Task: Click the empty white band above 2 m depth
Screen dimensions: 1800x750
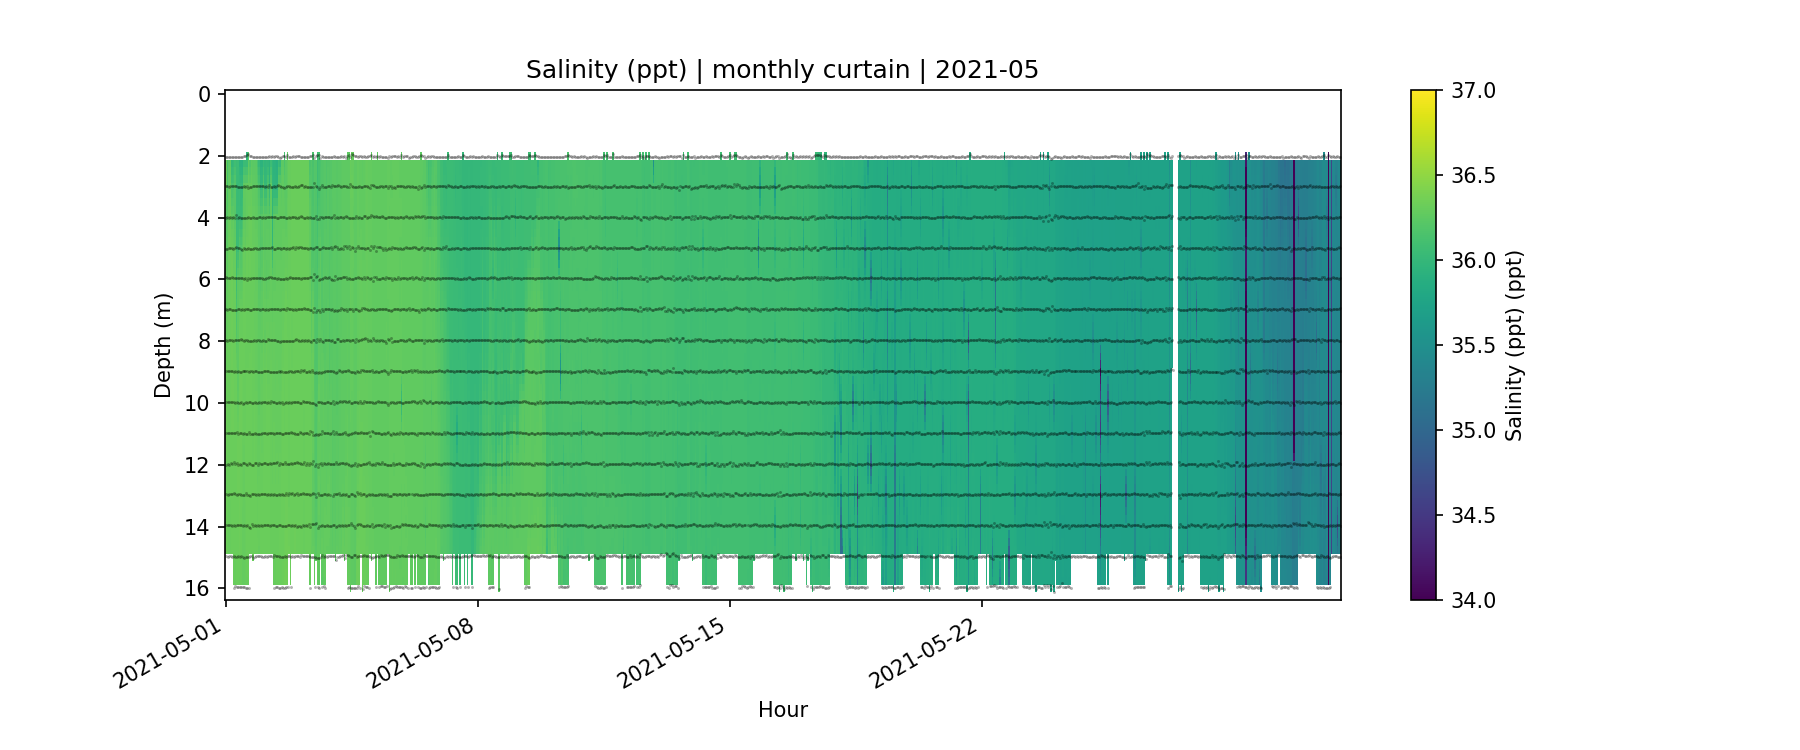Action: click(782, 122)
